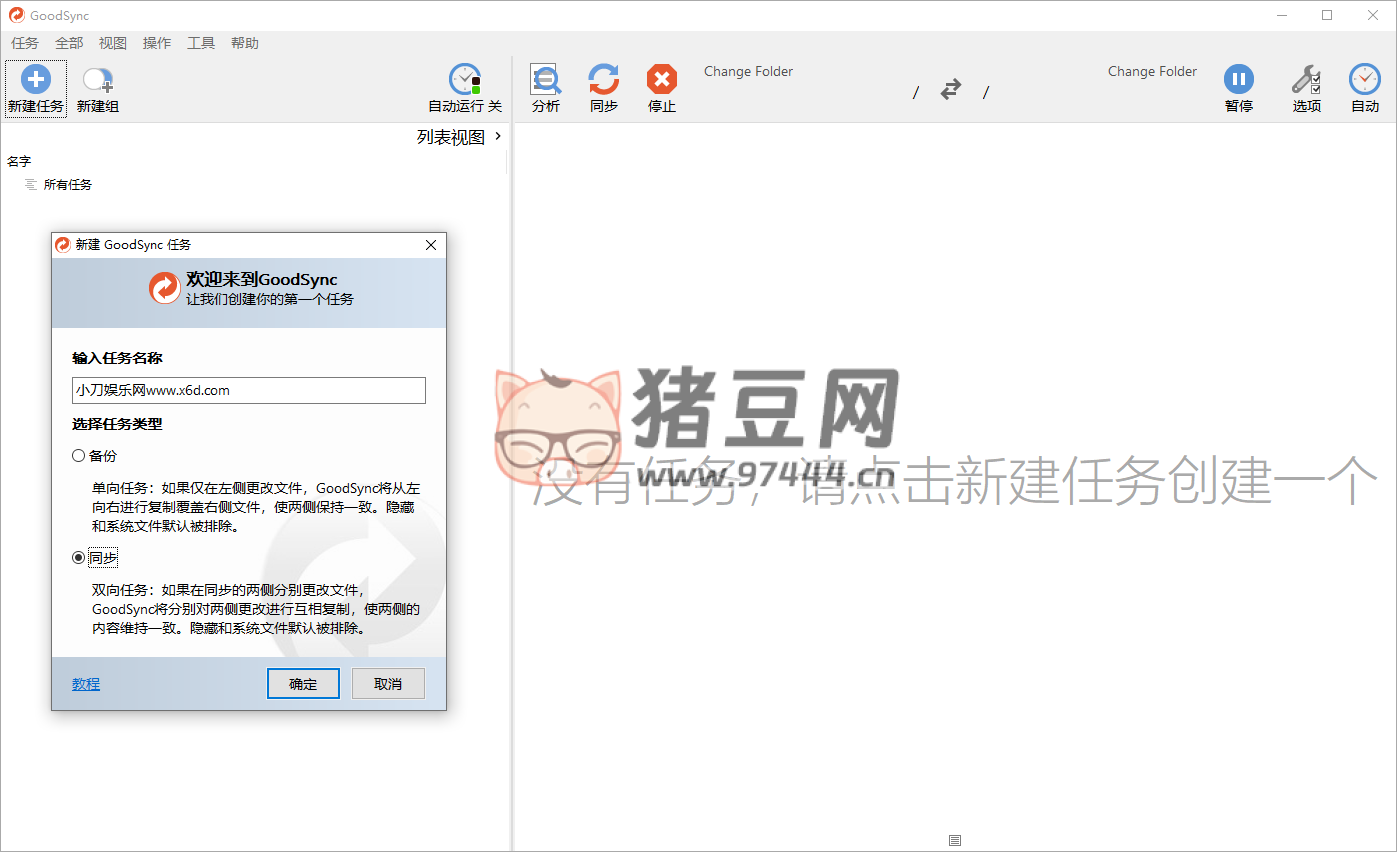This screenshot has width=1397, height=852.
Task: Click the OK (确定) button
Action: [303, 684]
